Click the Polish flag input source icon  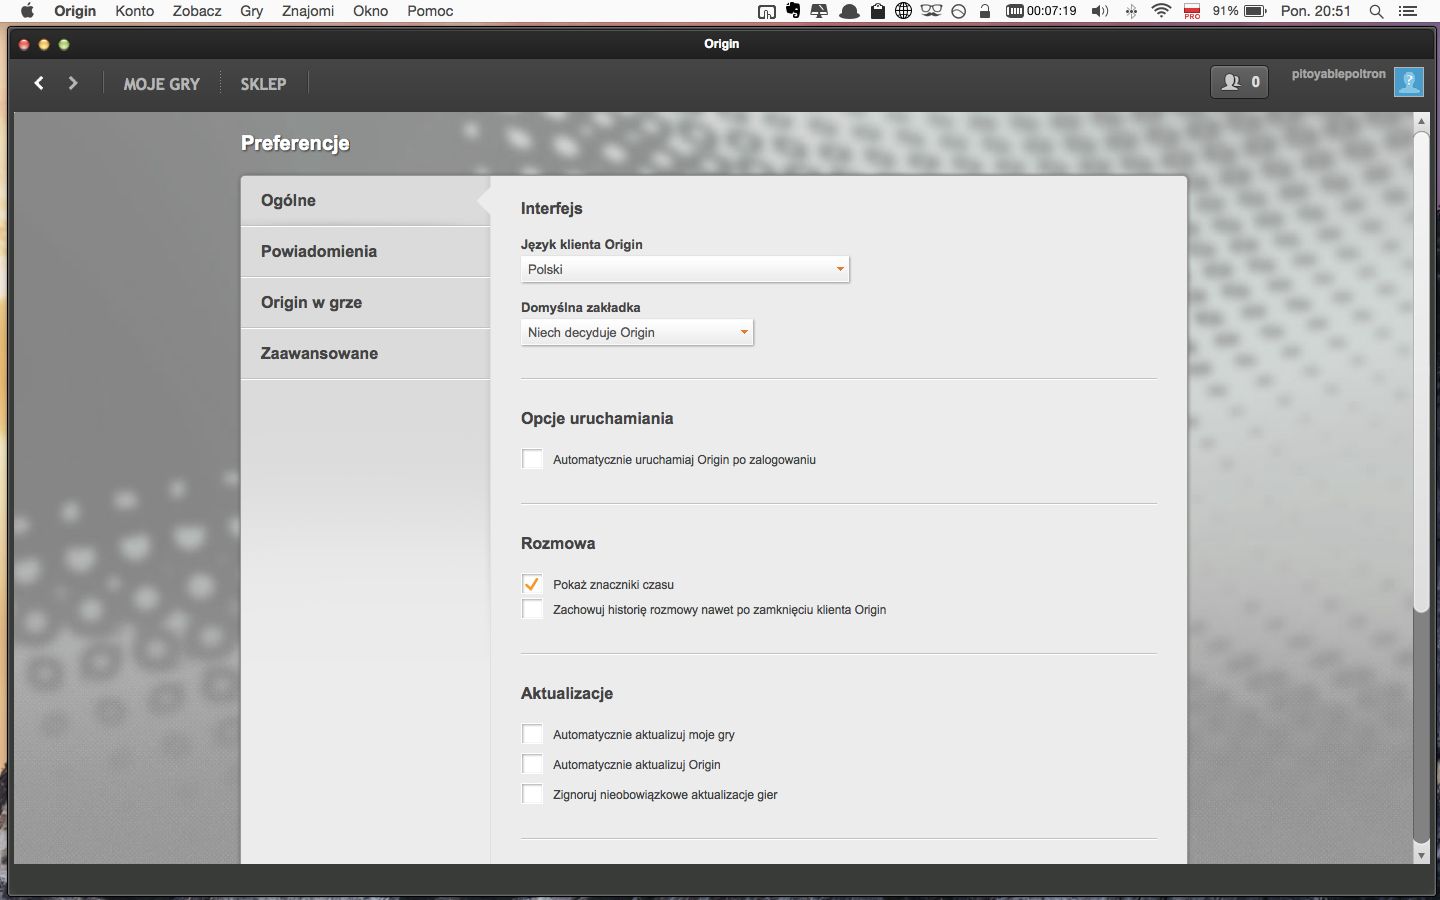point(1192,11)
